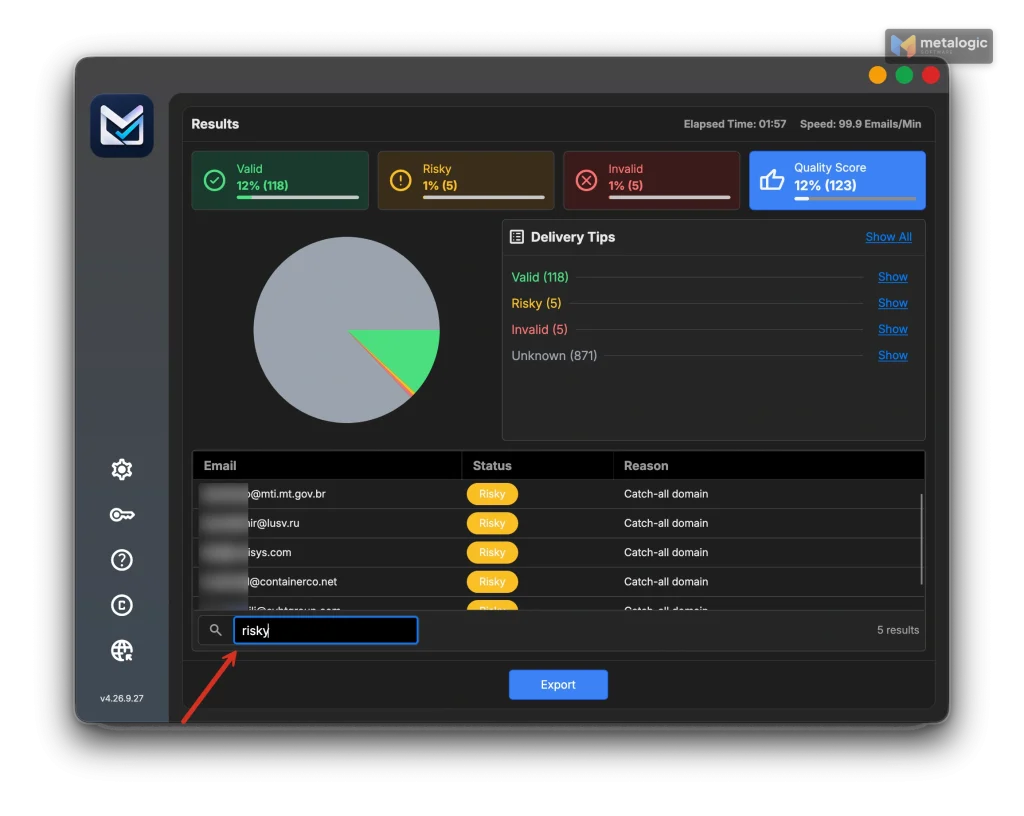The height and width of the screenshot is (816, 1024).
Task: Click the Invalid cross circle icon
Action: click(586, 180)
